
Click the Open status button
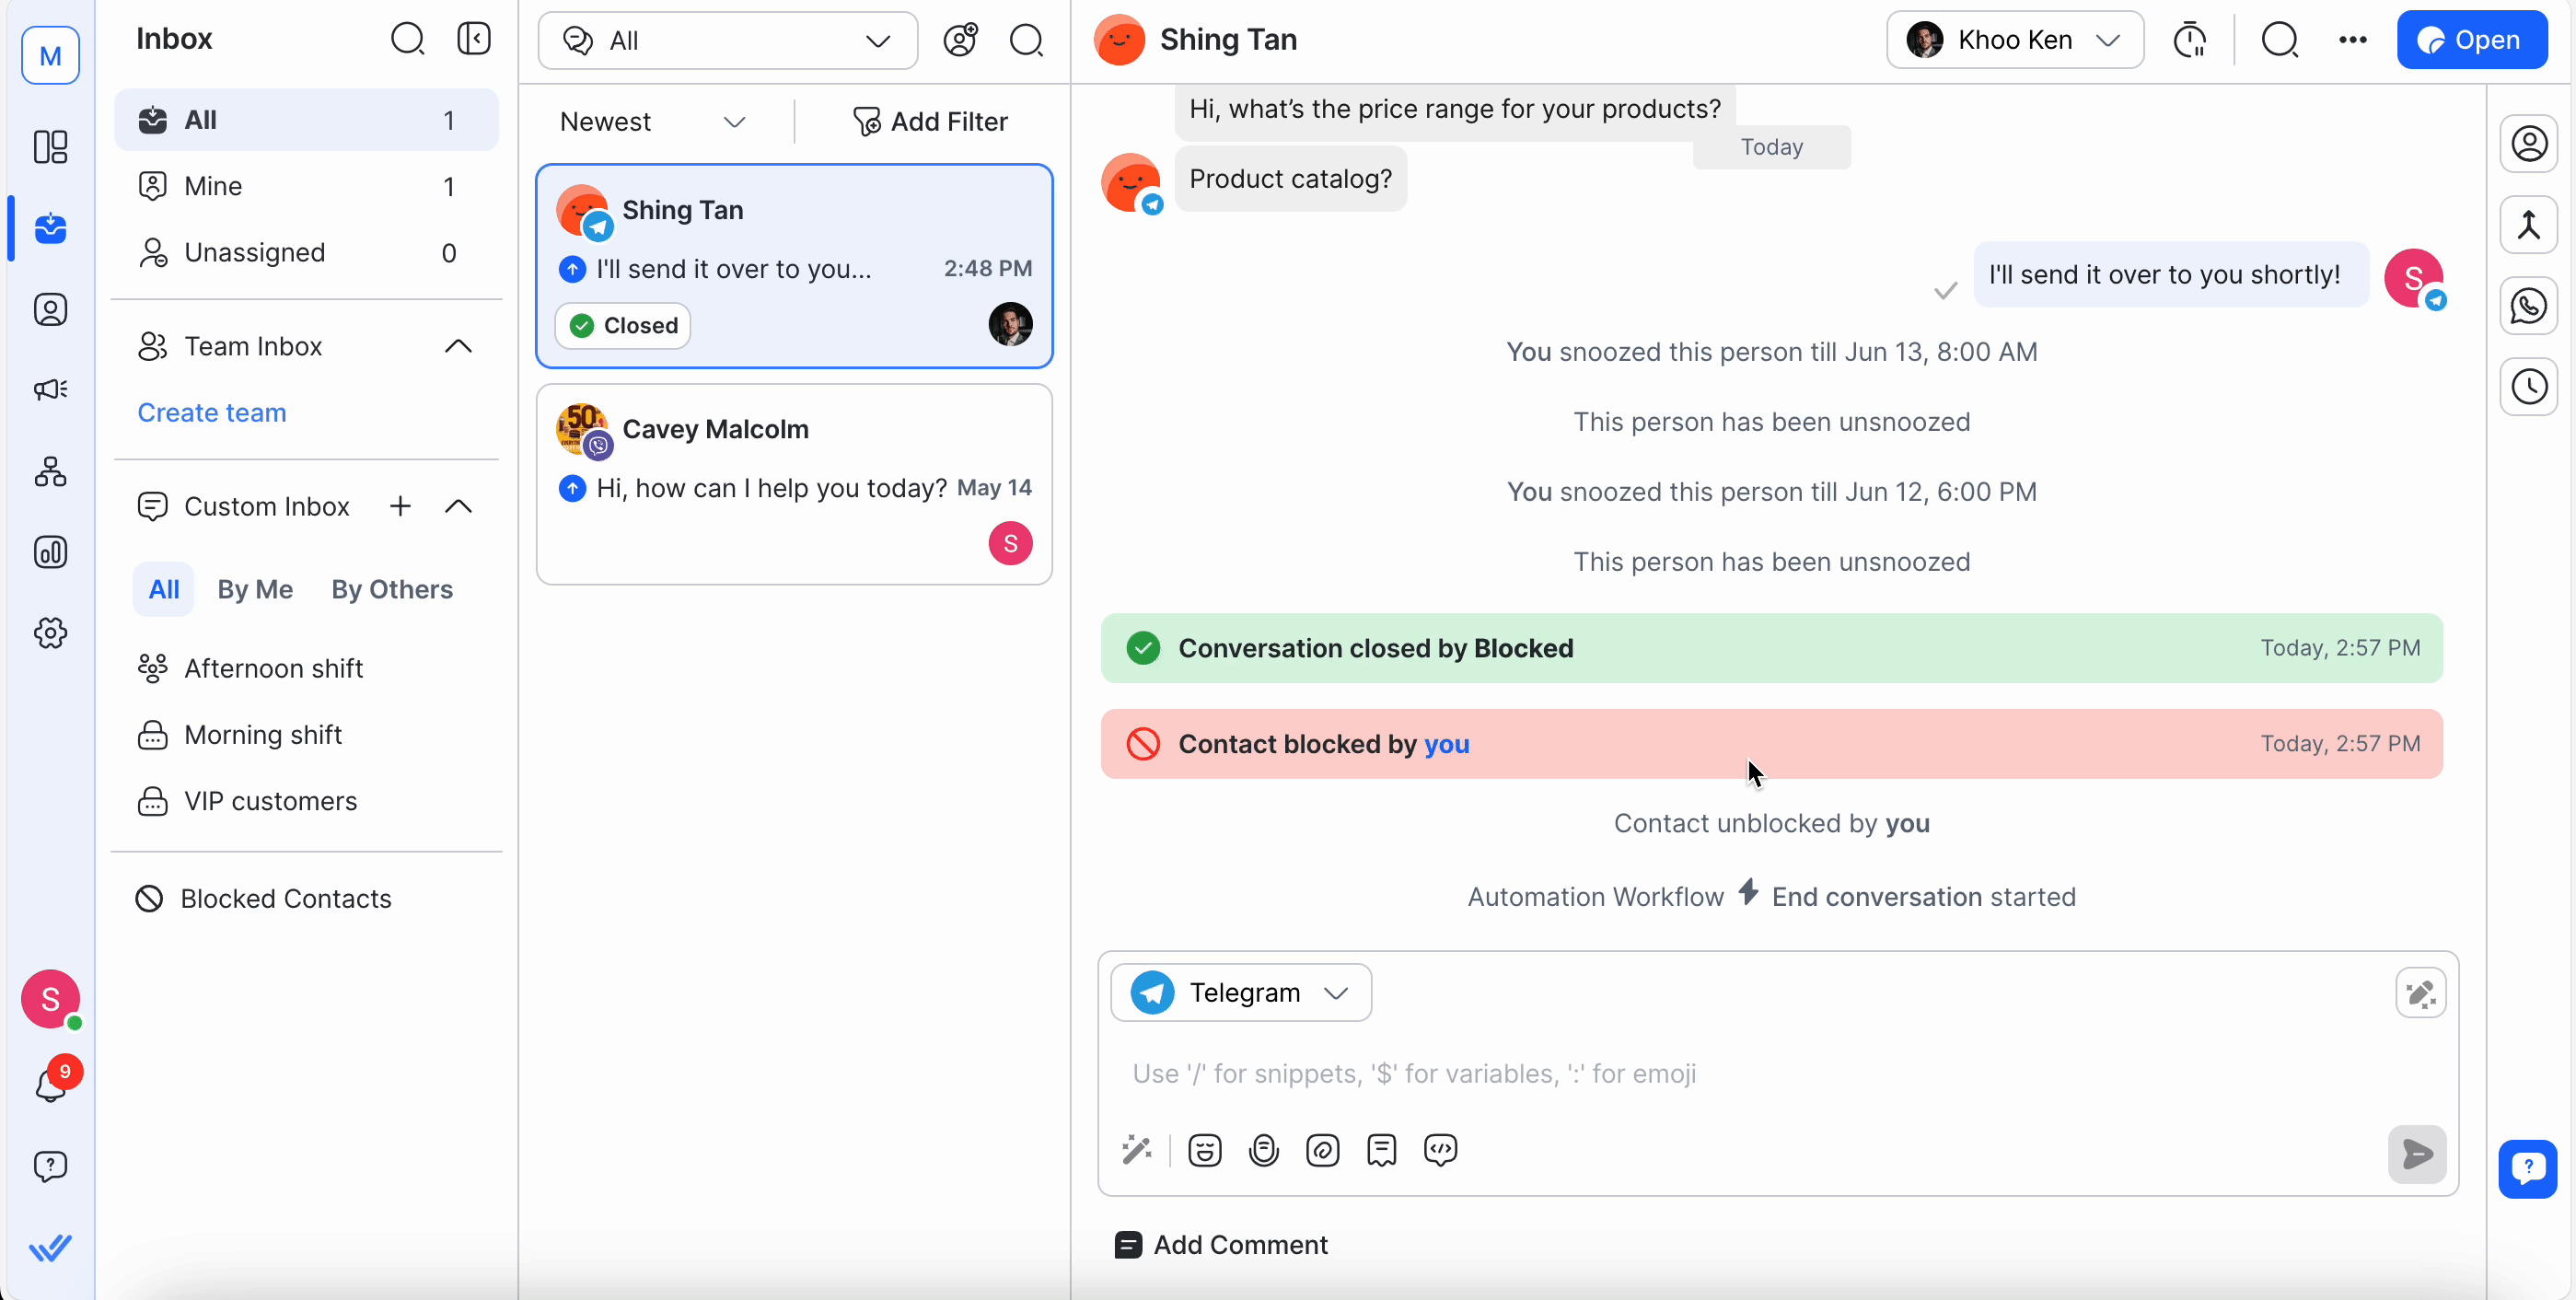[x=2470, y=40]
